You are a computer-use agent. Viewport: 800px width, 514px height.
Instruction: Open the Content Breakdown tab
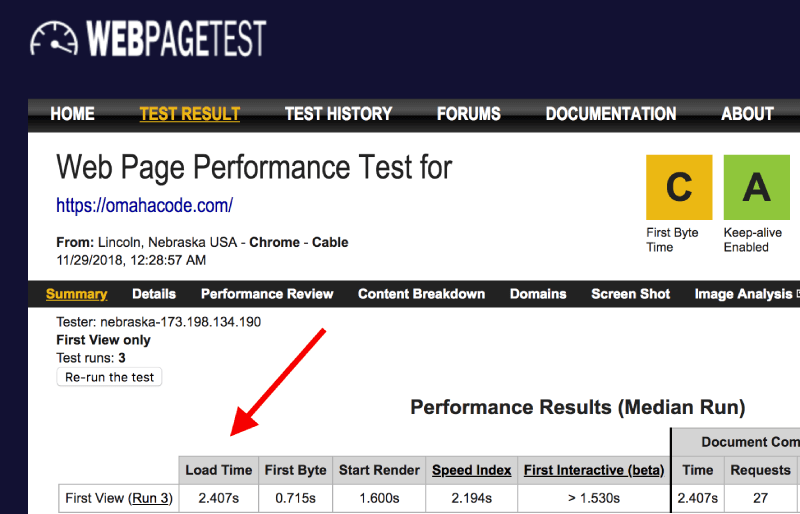421,294
